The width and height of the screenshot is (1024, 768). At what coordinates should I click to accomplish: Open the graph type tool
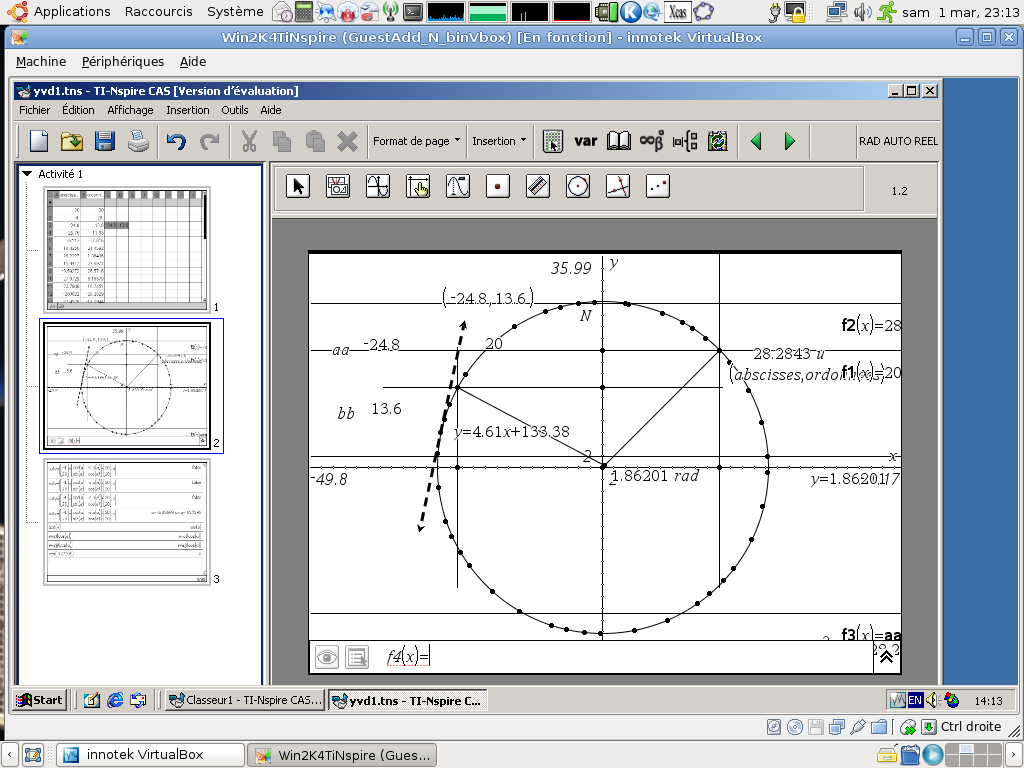(377, 187)
